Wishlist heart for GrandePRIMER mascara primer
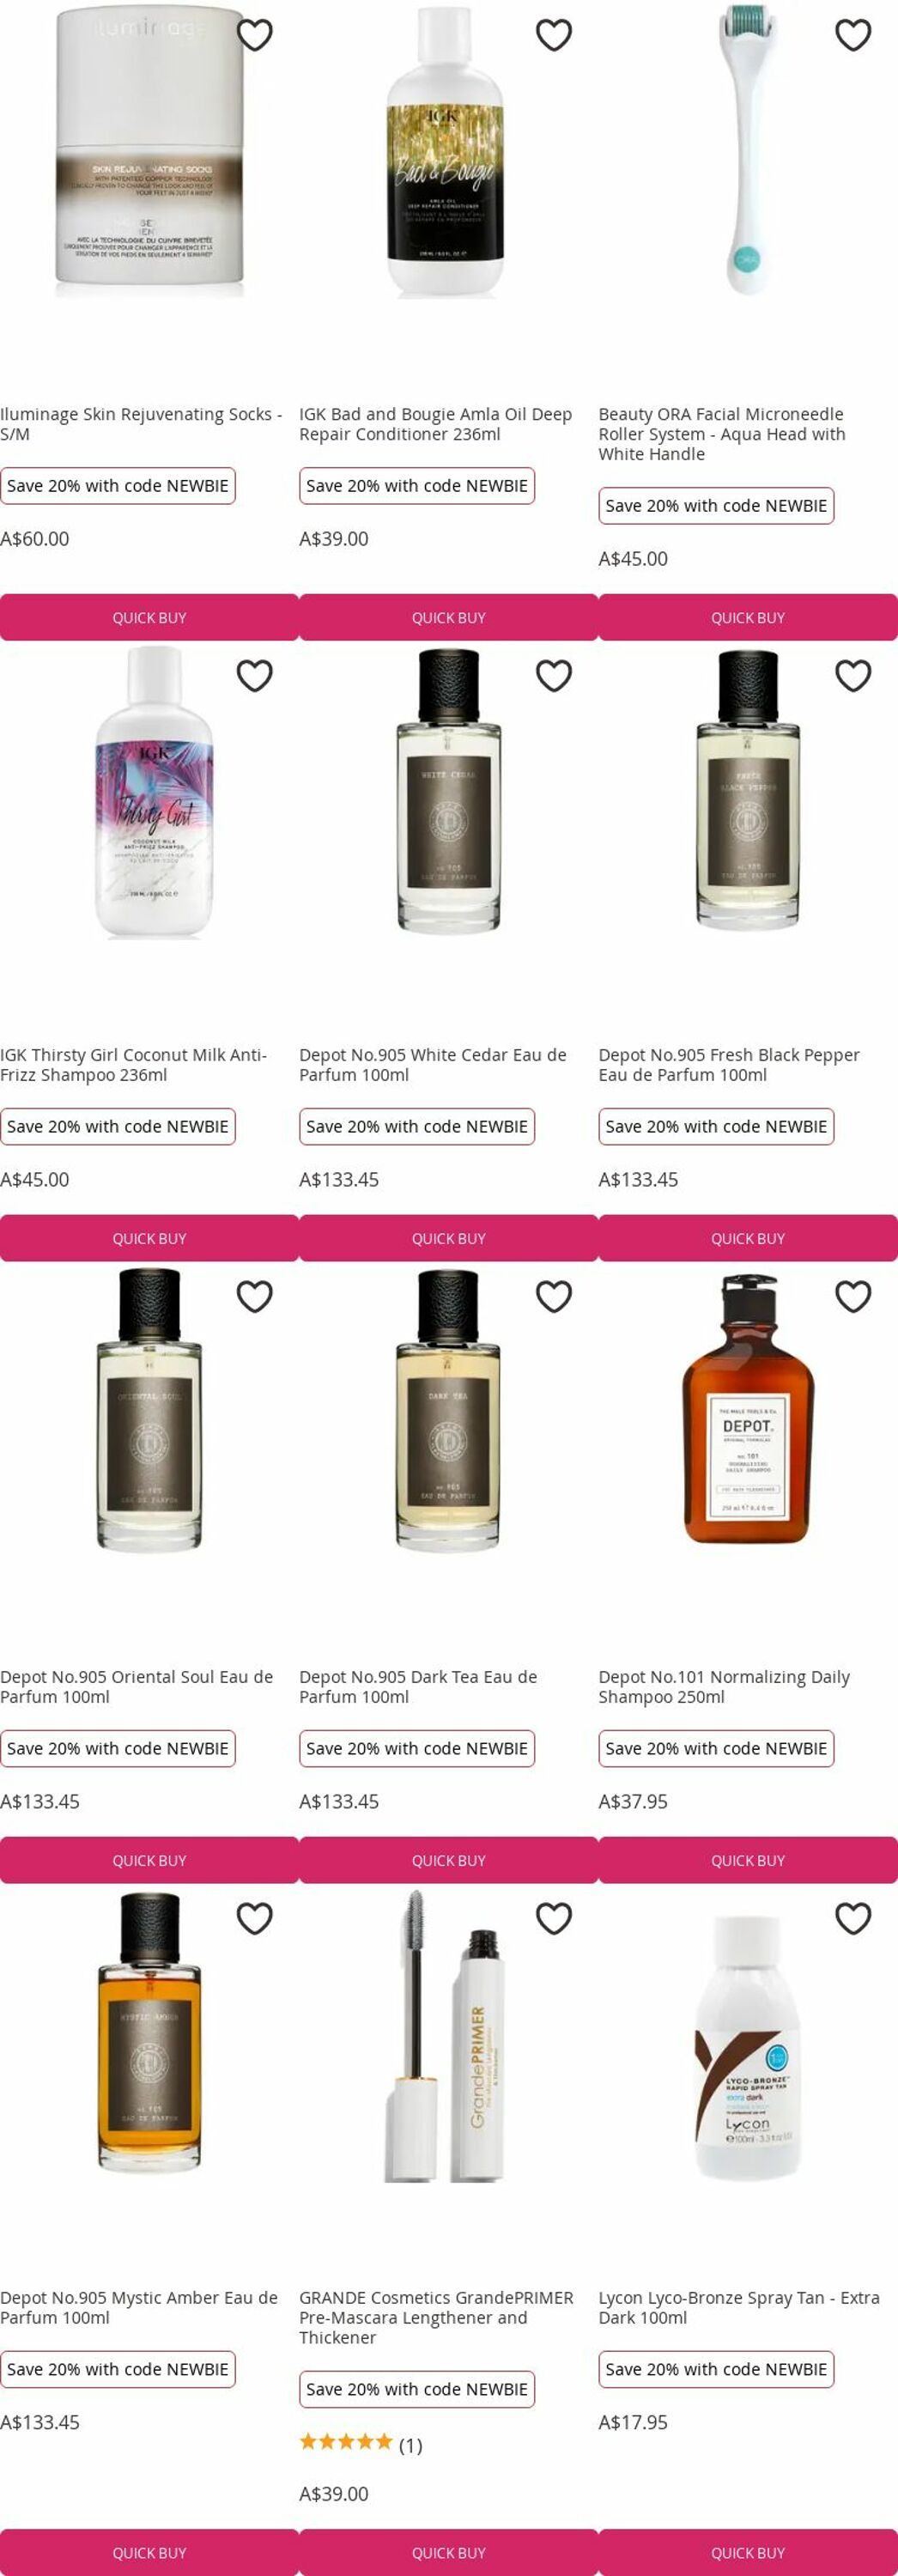This screenshot has width=898, height=2576. click(553, 1919)
